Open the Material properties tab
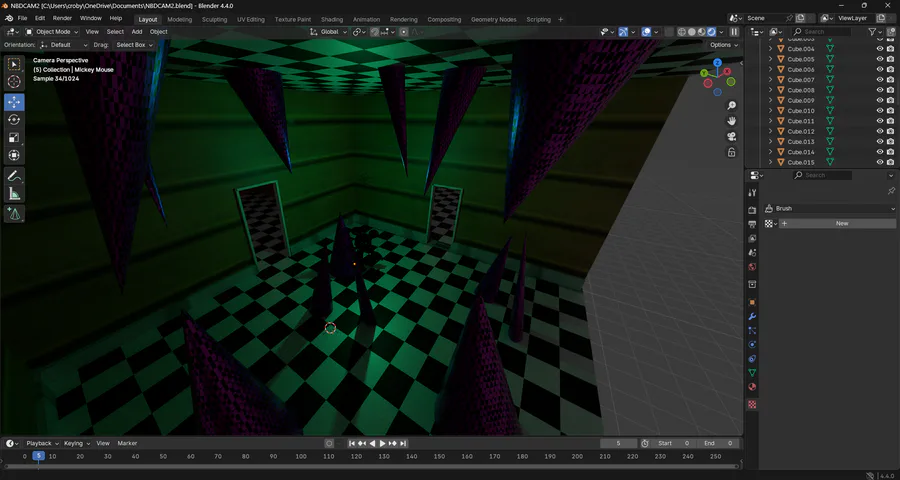 click(752, 387)
